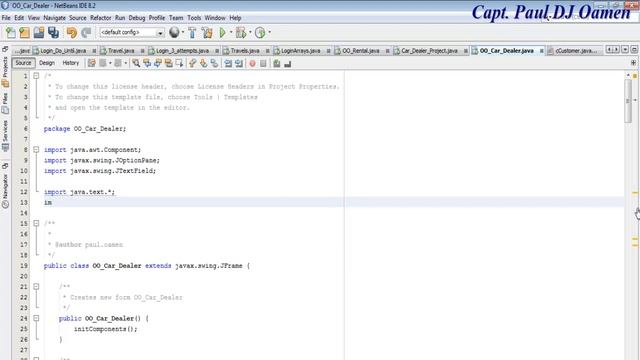The height and width of the screenshot is (360, 640).
Task: Collapse the imports fold at line 8
Action: click(36, 150)
